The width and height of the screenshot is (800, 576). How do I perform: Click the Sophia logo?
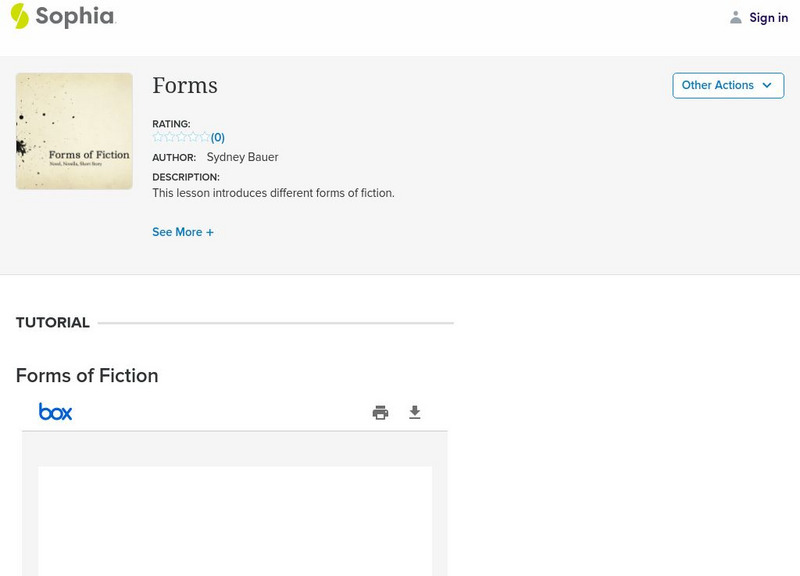62,16
